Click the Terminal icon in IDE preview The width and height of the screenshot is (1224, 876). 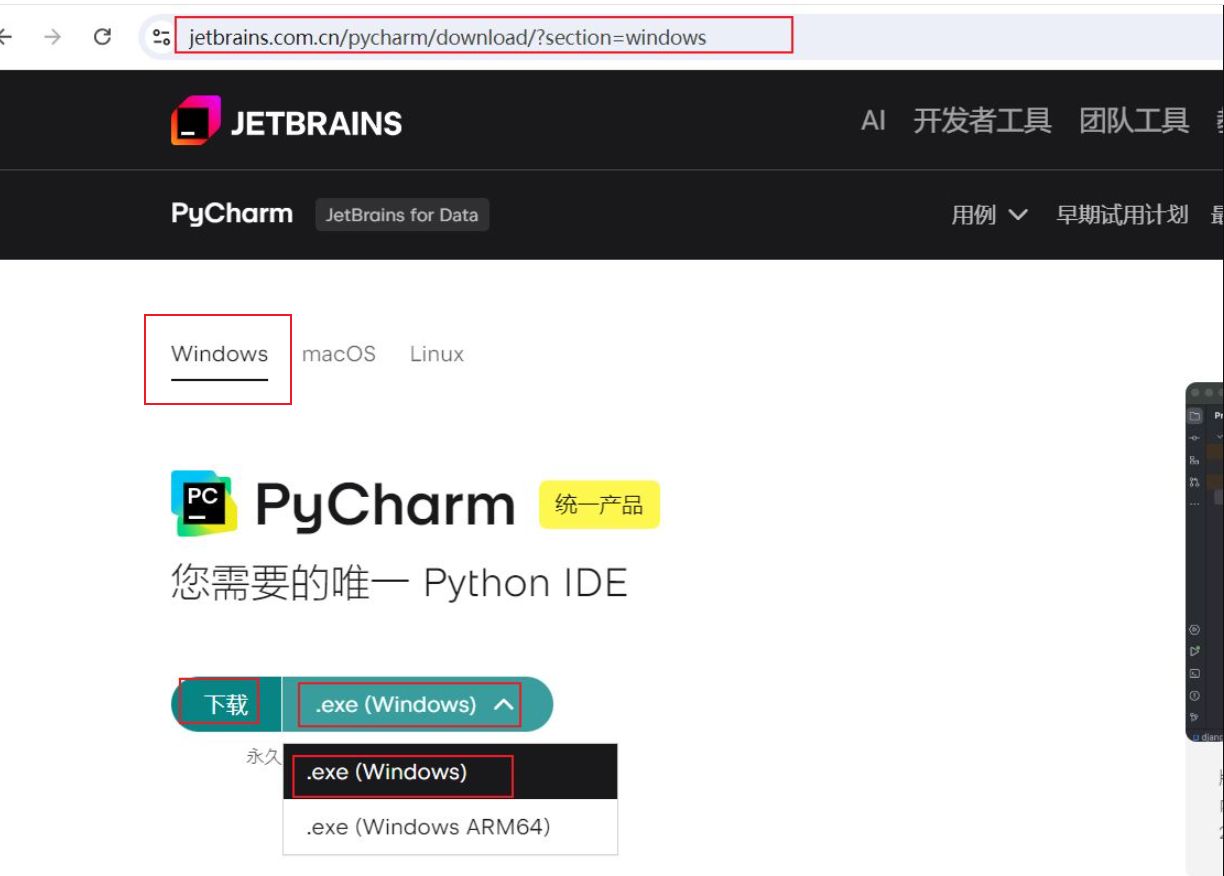coord(1194,673)
